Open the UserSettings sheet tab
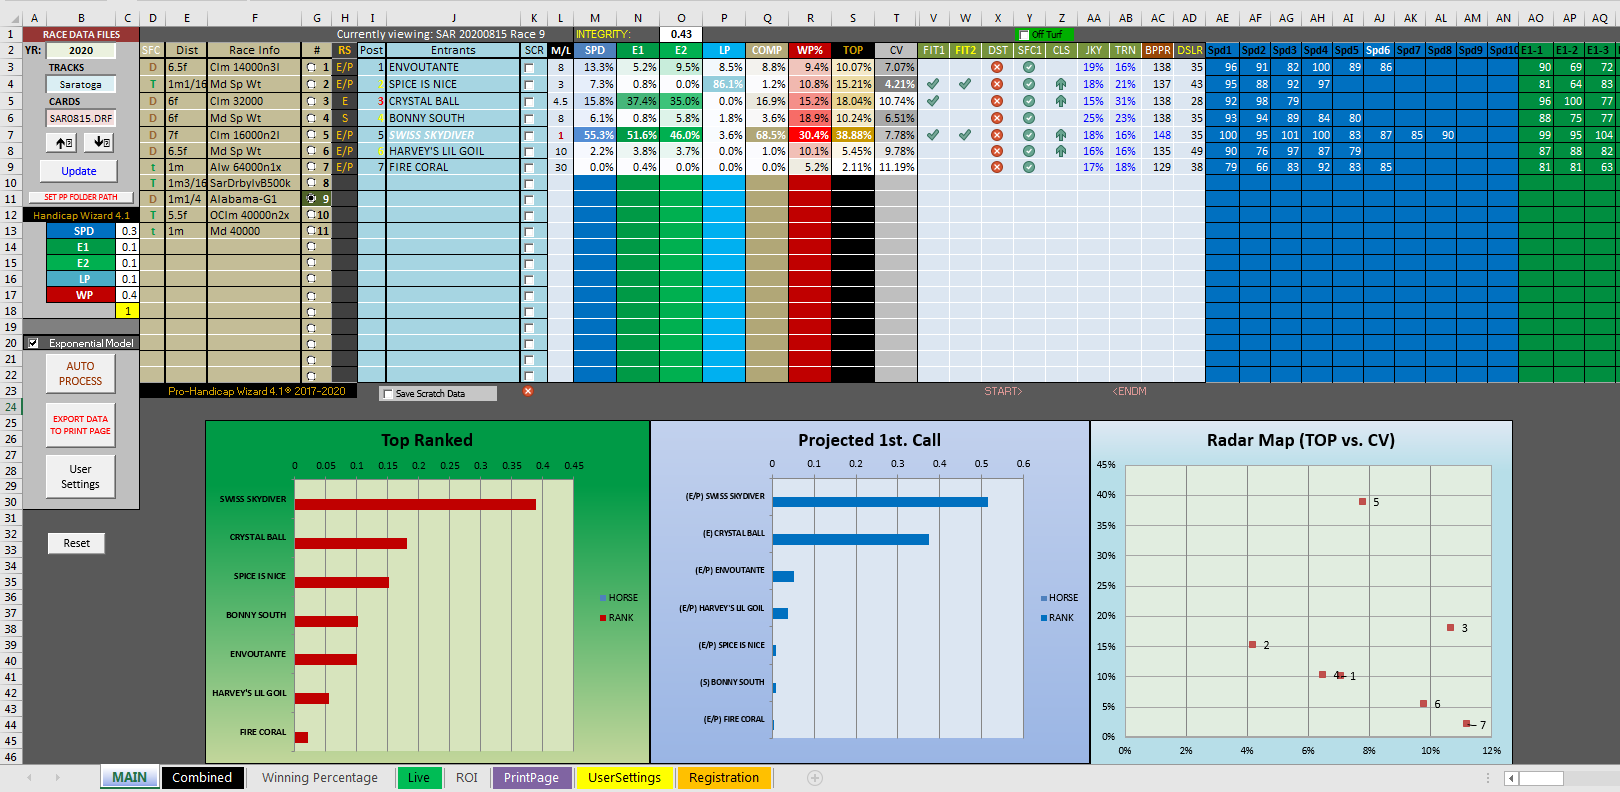This screenshot has height=792, width=1620. [624, 778]
